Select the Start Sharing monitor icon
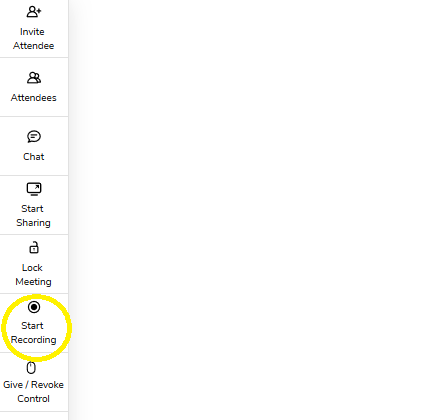The width and height of the screenshot is (432, 420). (x=34, y=189)
